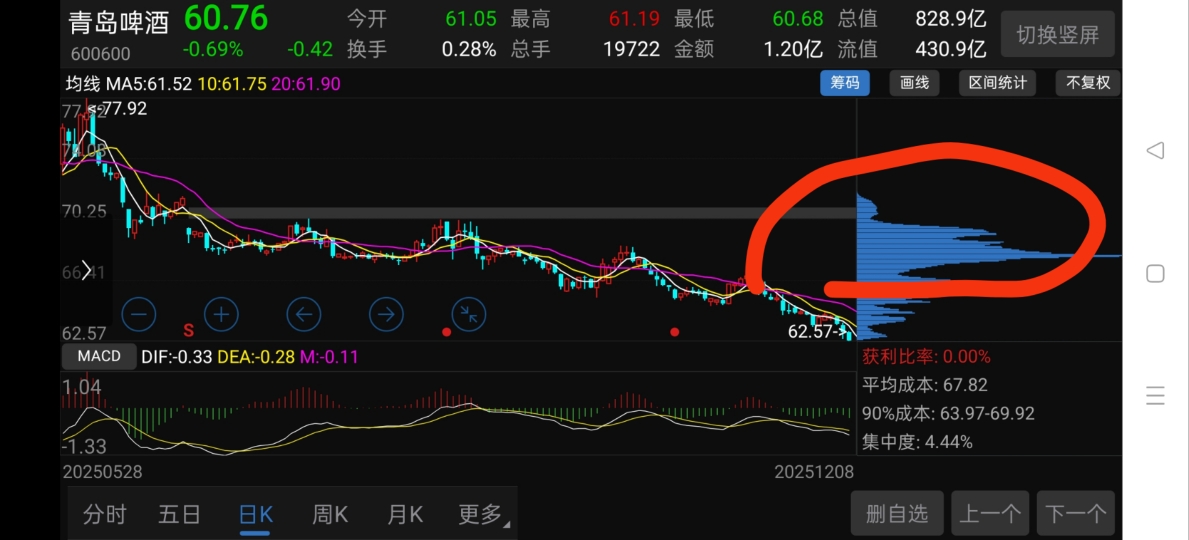Tap the zoom out minus icon

139,313
